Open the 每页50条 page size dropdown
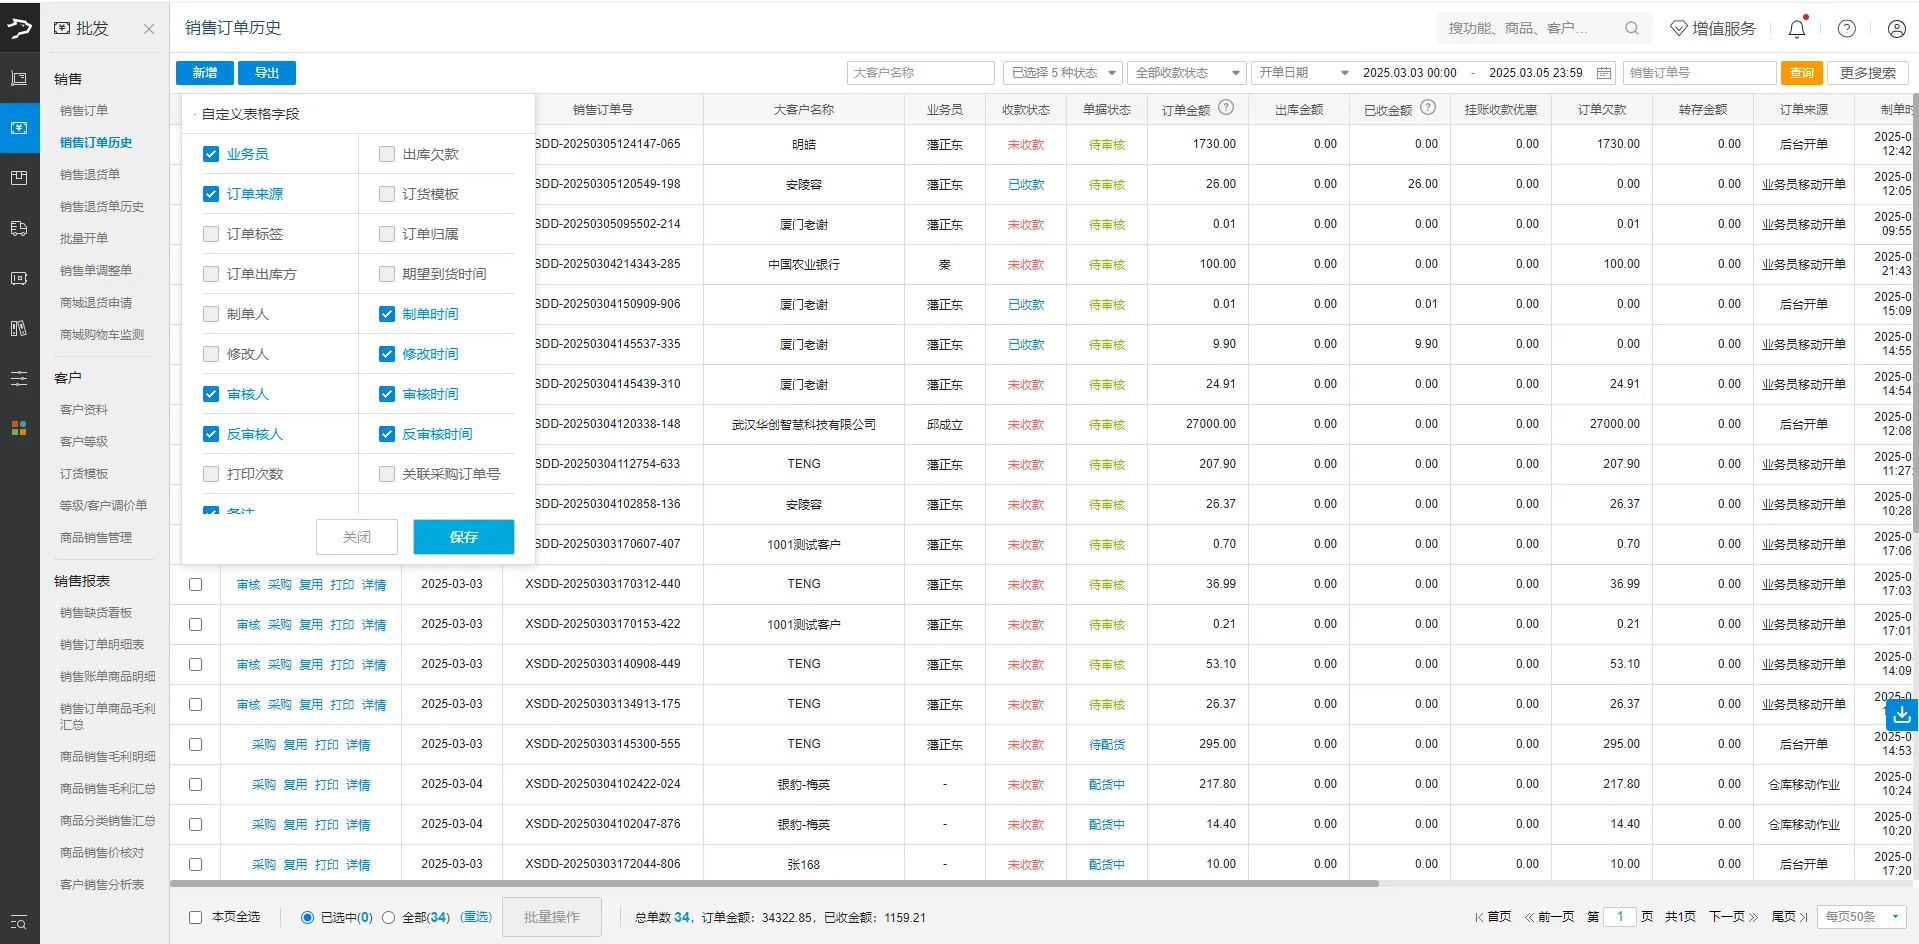This screenshot has width=1919, height=944. [x=1861, y=917]
